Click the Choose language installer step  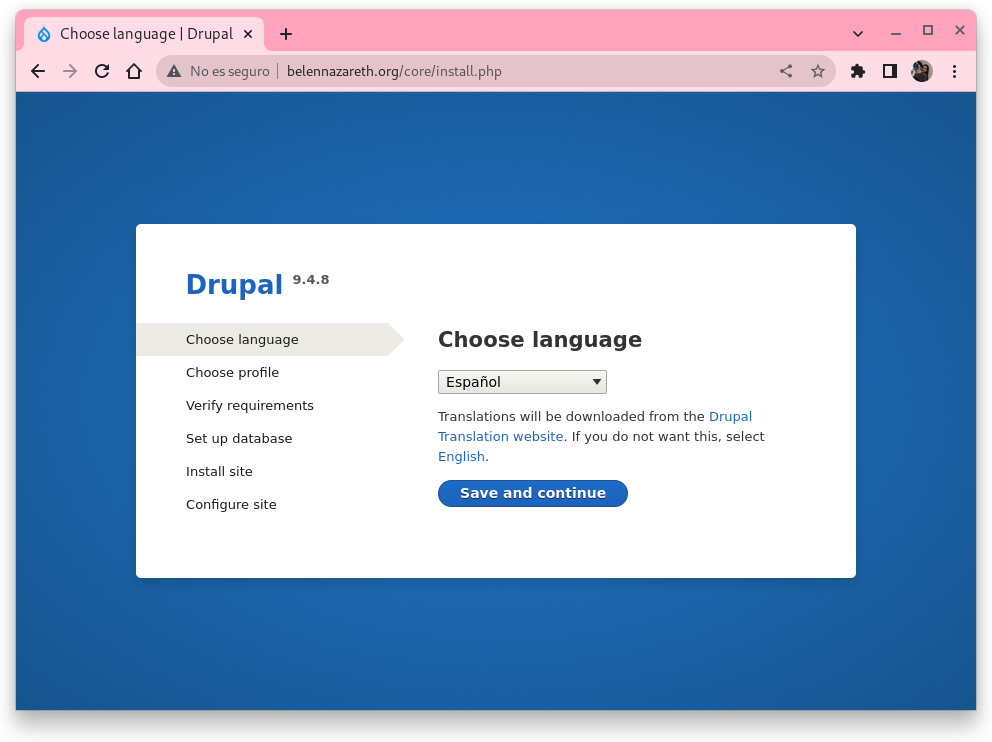(x=242, y=340)
